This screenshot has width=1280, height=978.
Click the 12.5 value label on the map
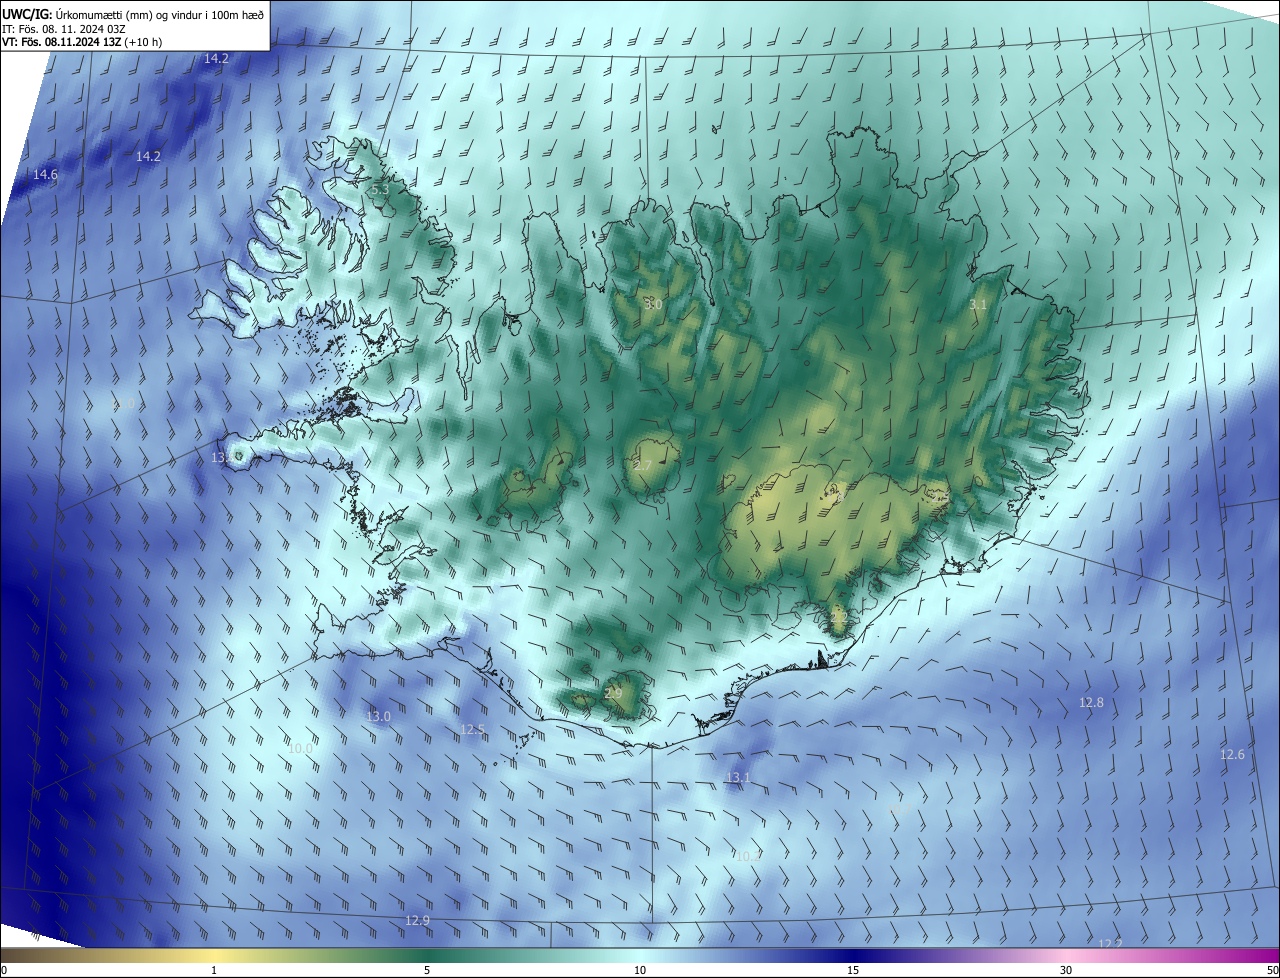tap(472, 730)
